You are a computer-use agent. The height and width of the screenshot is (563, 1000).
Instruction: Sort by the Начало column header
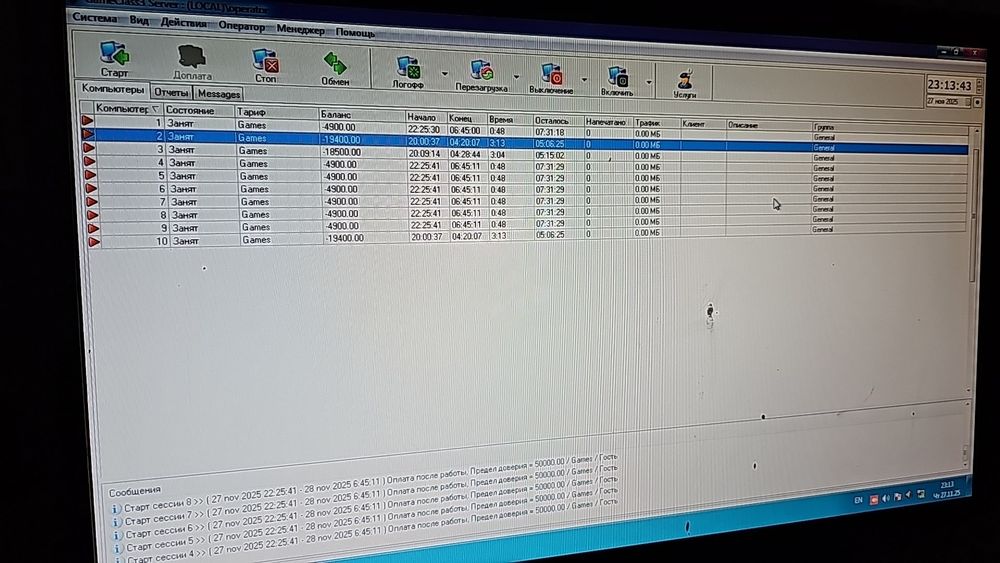pyautogui.click(x=425, y=117)
